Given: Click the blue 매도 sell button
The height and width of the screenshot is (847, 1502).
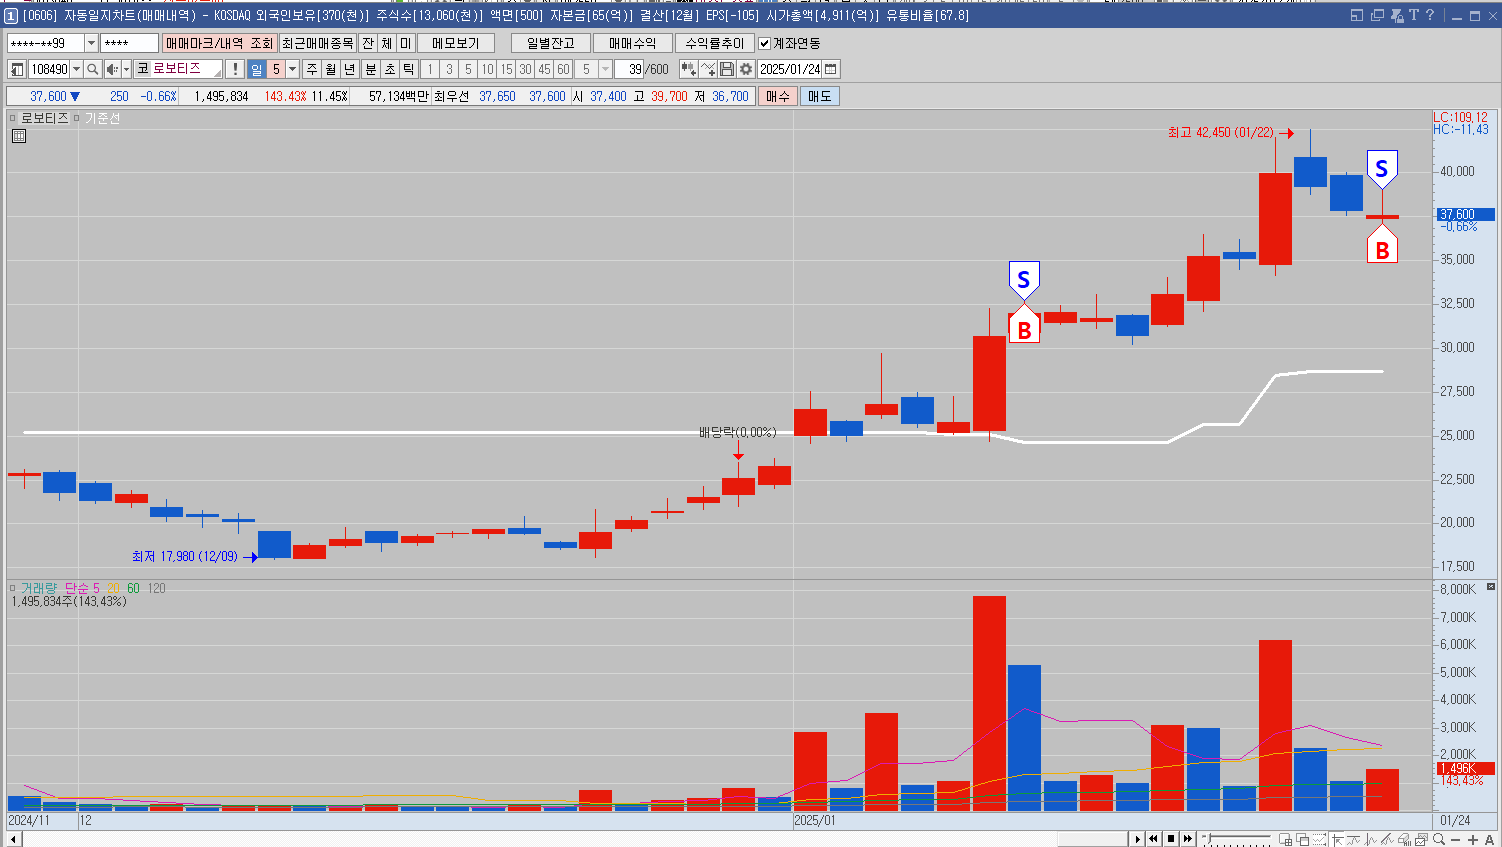Looking at the screenshot, I should point(820,96).
